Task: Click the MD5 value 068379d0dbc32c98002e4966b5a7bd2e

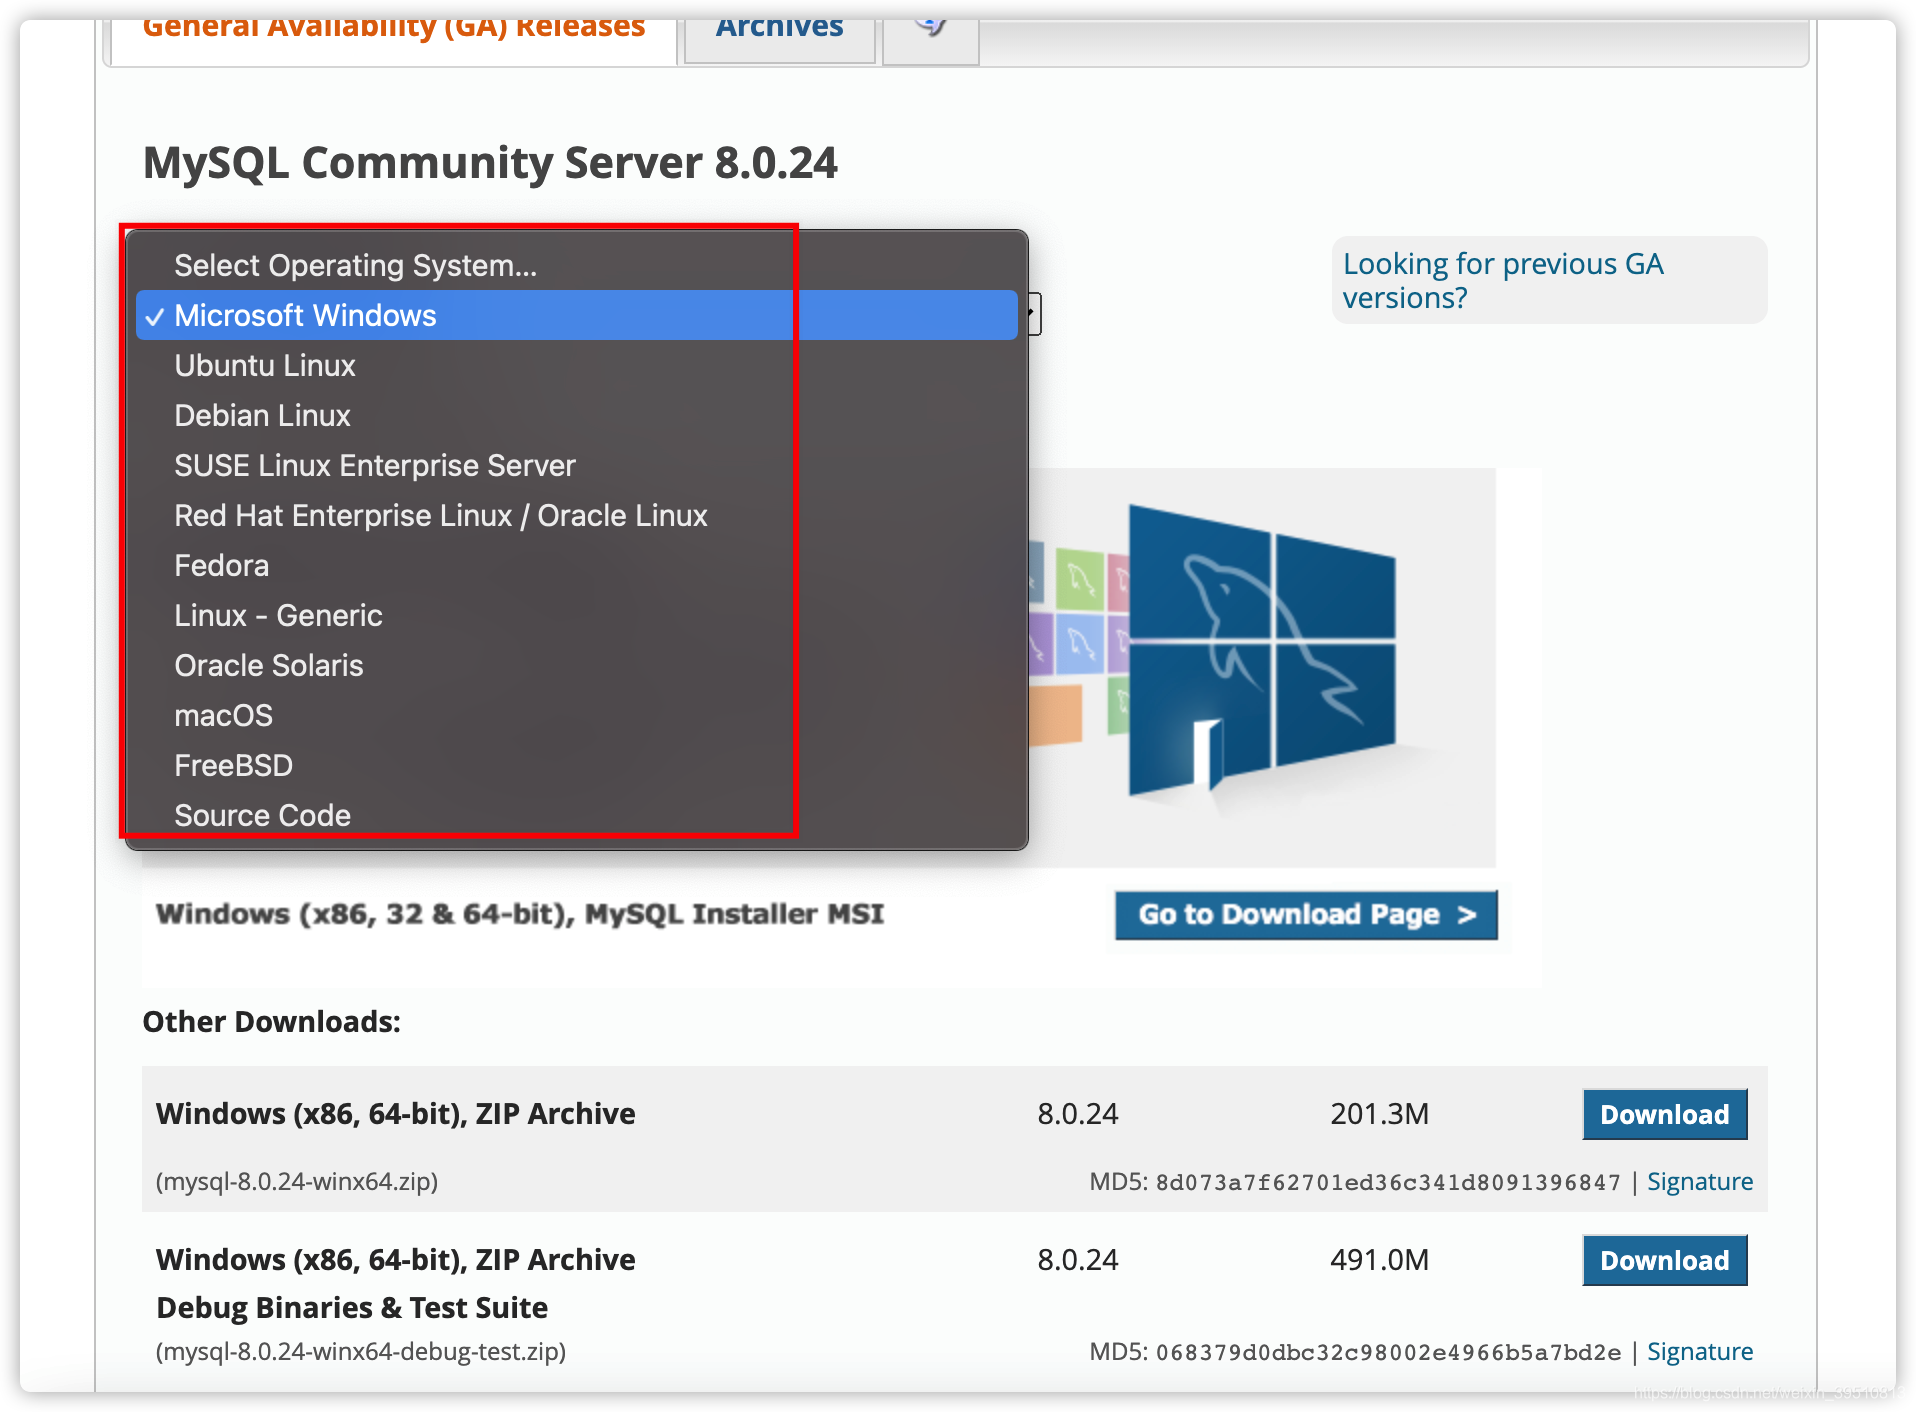Action: pos(1388,1353)
